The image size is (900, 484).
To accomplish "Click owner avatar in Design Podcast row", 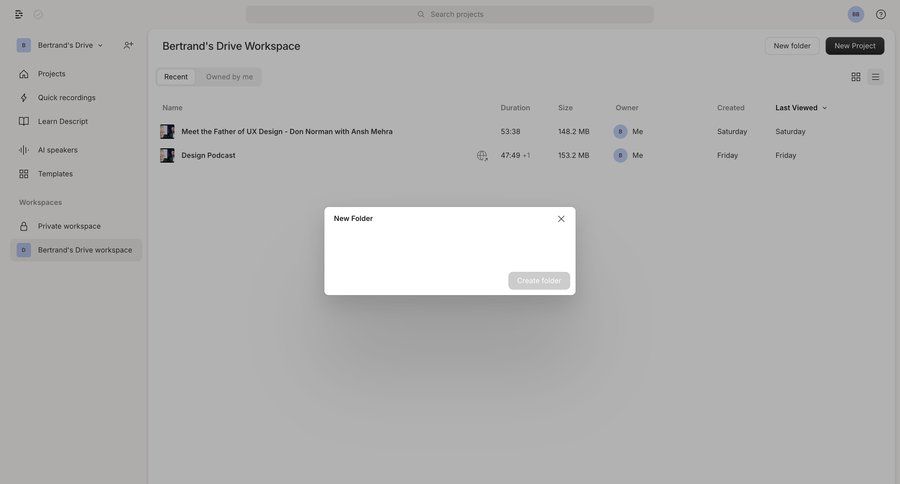I will 620,156.
